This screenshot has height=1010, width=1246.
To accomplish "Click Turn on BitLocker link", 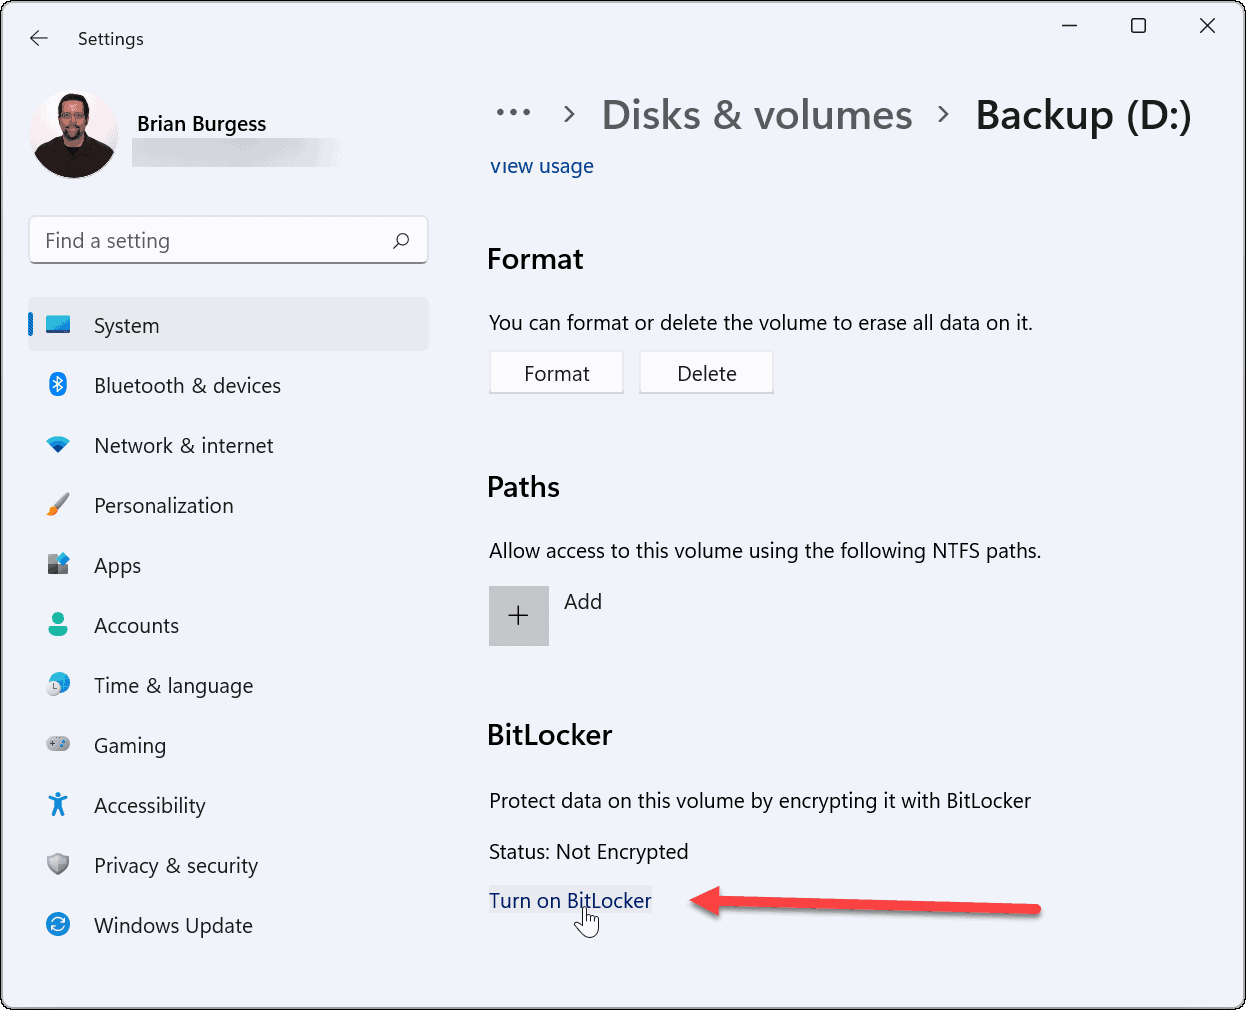I will [x=570, y=900].
